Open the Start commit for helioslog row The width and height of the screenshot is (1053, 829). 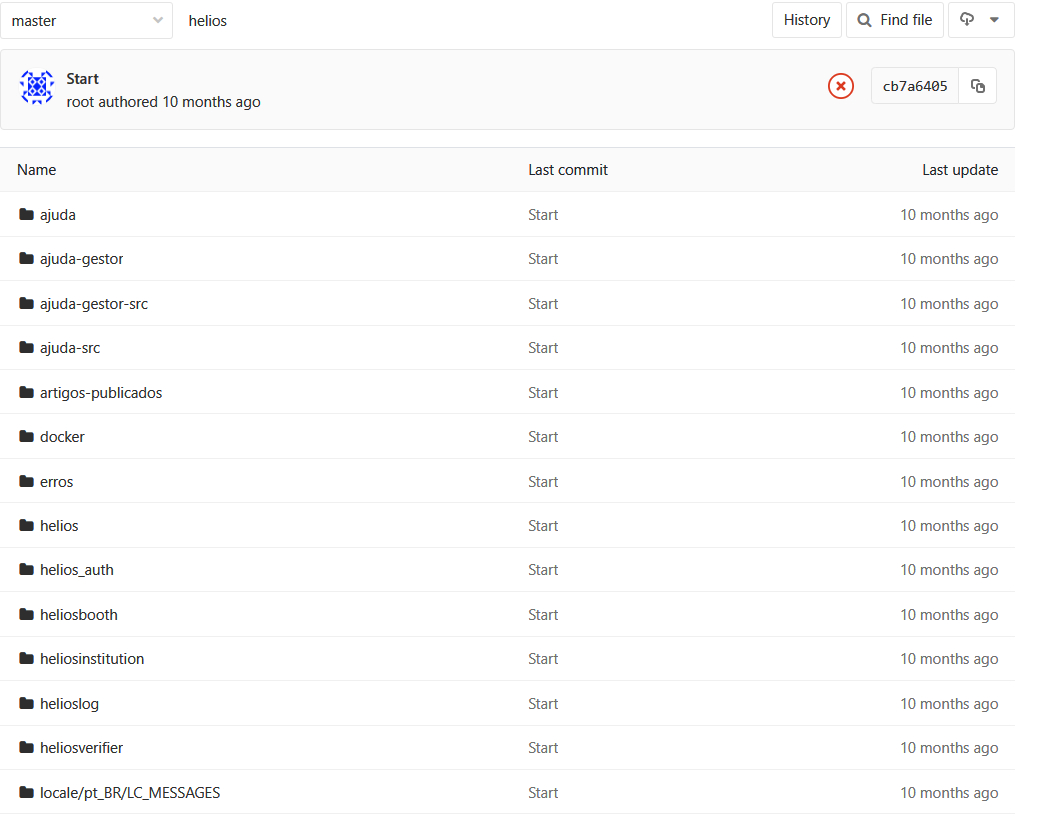[x=543, y=703]
